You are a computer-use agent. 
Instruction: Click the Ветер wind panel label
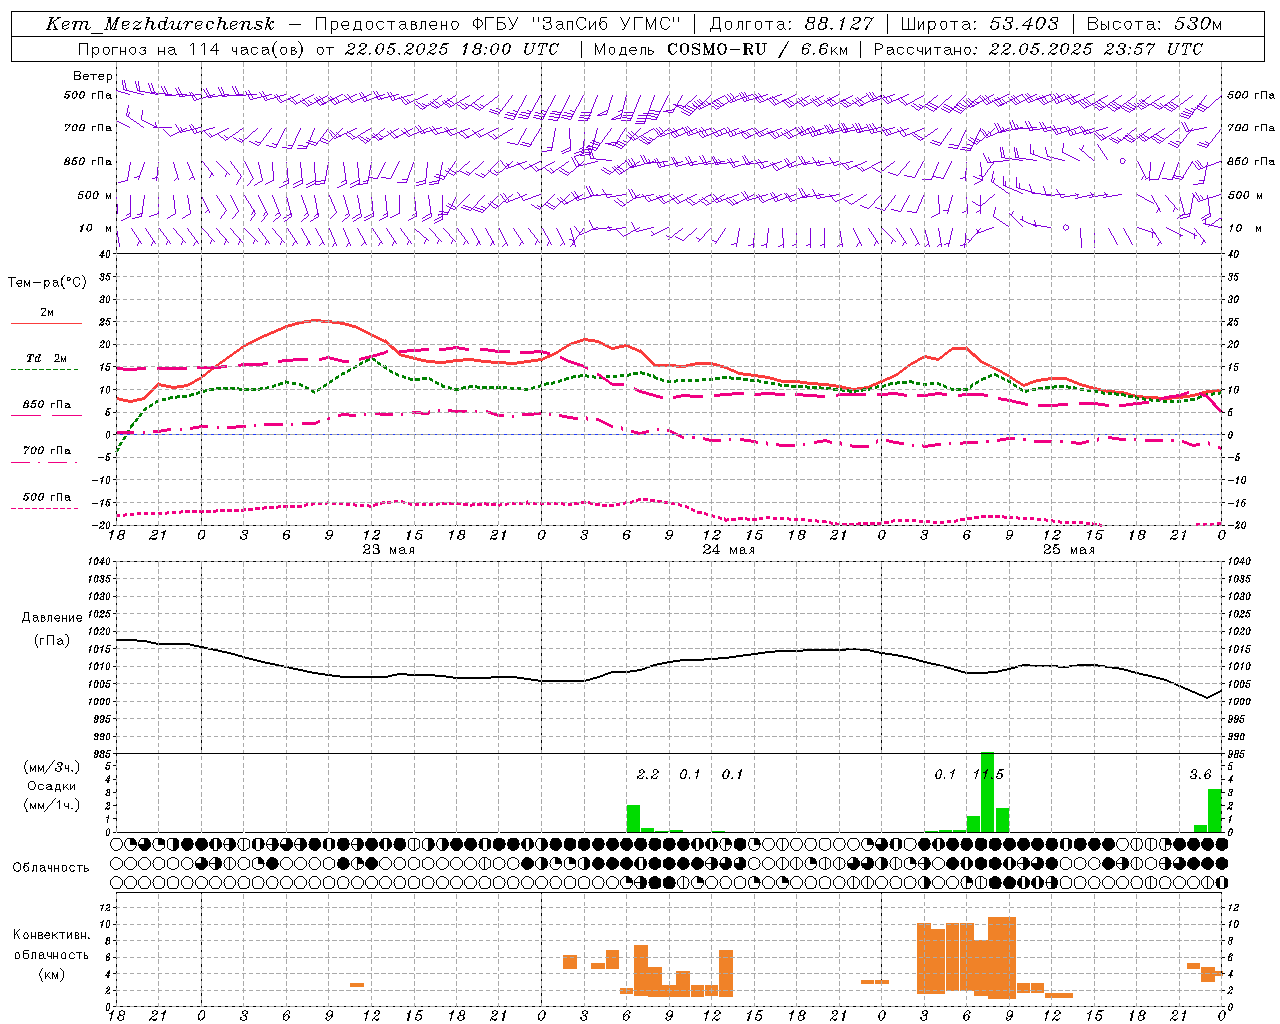[92, 76]
